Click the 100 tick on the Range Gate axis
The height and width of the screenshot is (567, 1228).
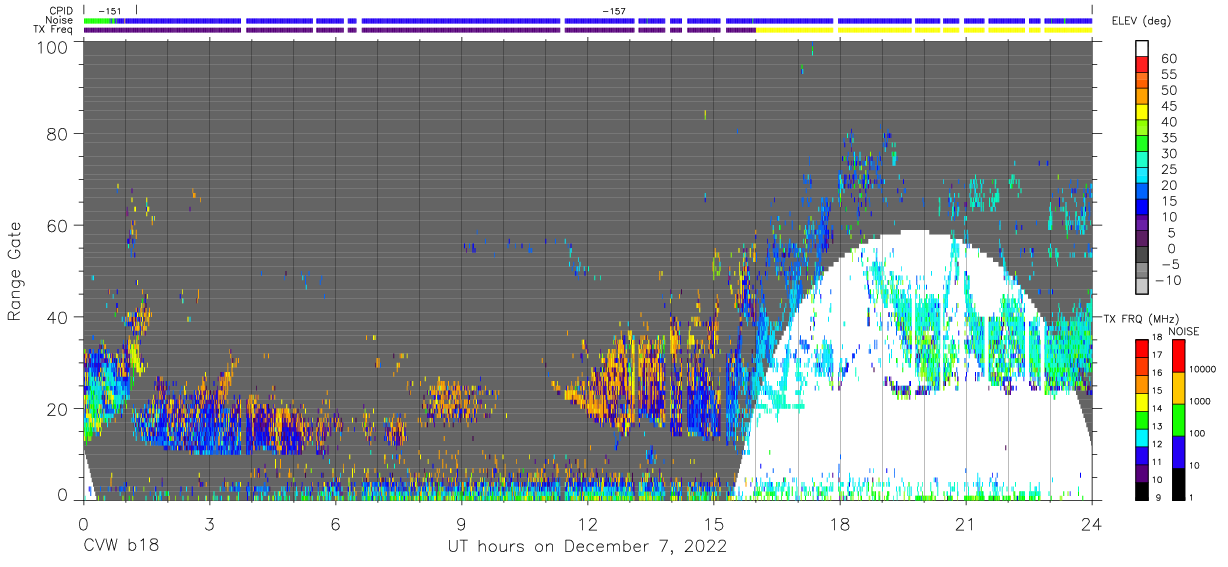click(x=53, y=47)
